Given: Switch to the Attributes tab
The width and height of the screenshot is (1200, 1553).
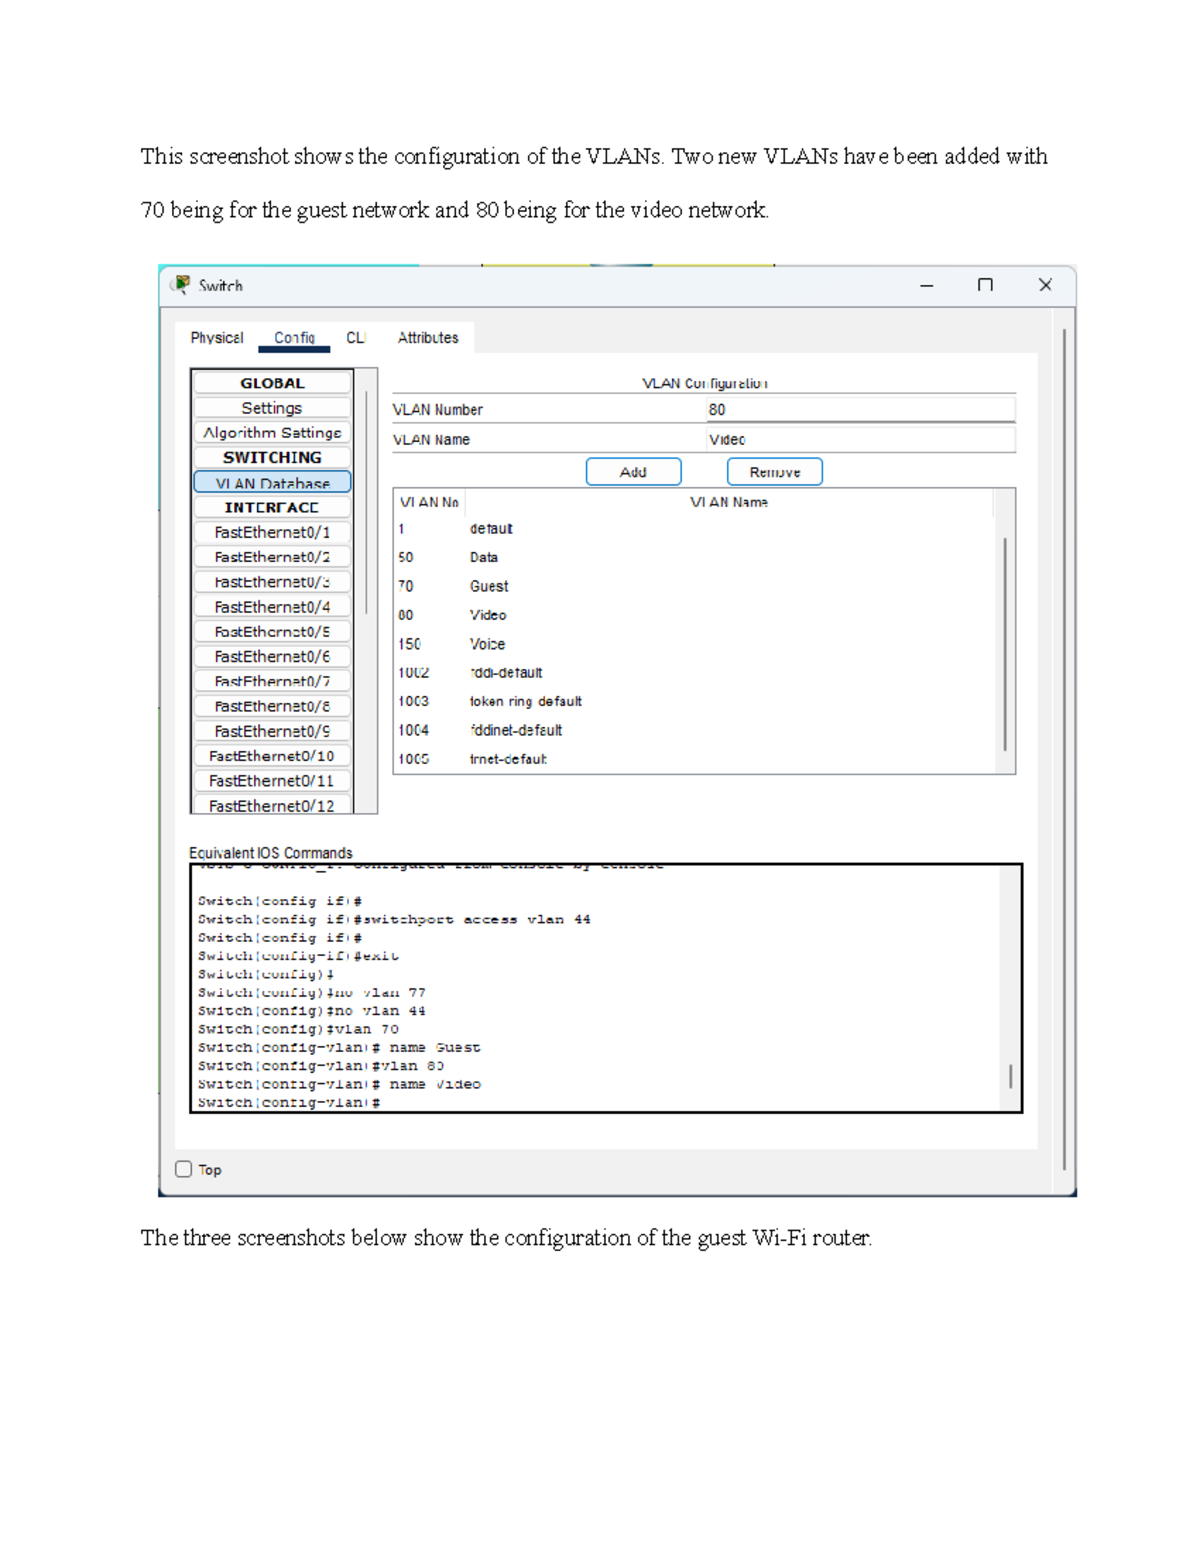Looking at the screenshot, I should pos(428,338).
